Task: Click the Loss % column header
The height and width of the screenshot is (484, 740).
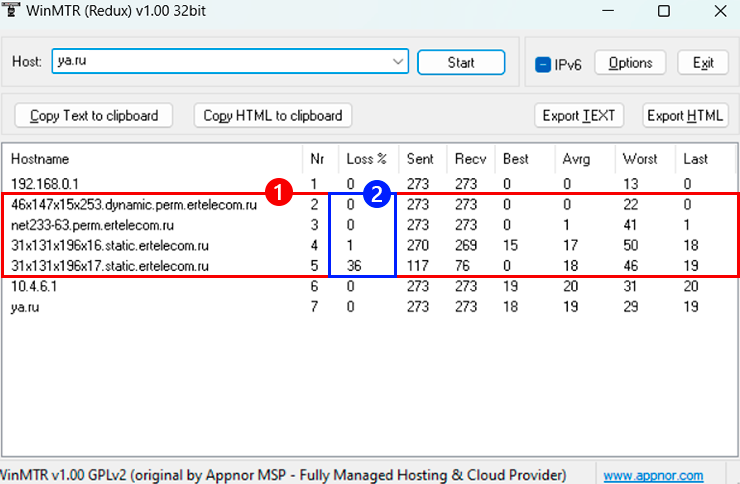Action: click(x=366, y=159)
